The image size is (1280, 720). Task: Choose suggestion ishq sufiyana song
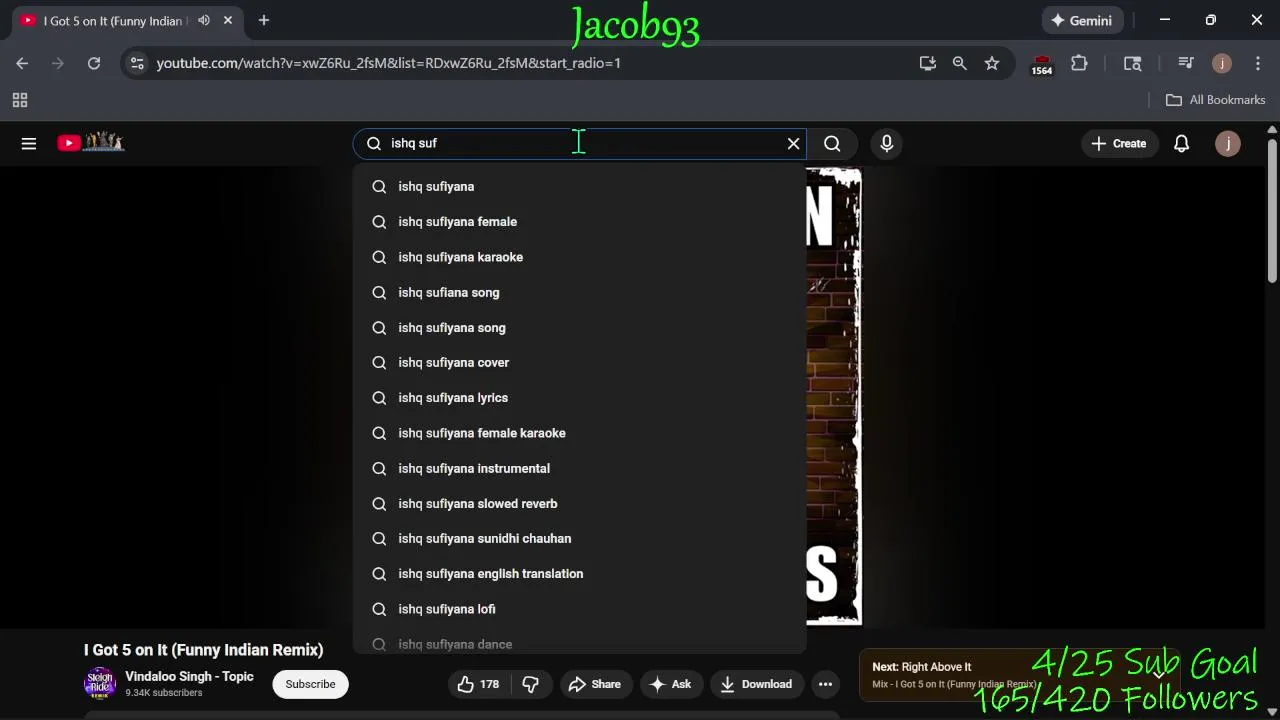point(580,327)
